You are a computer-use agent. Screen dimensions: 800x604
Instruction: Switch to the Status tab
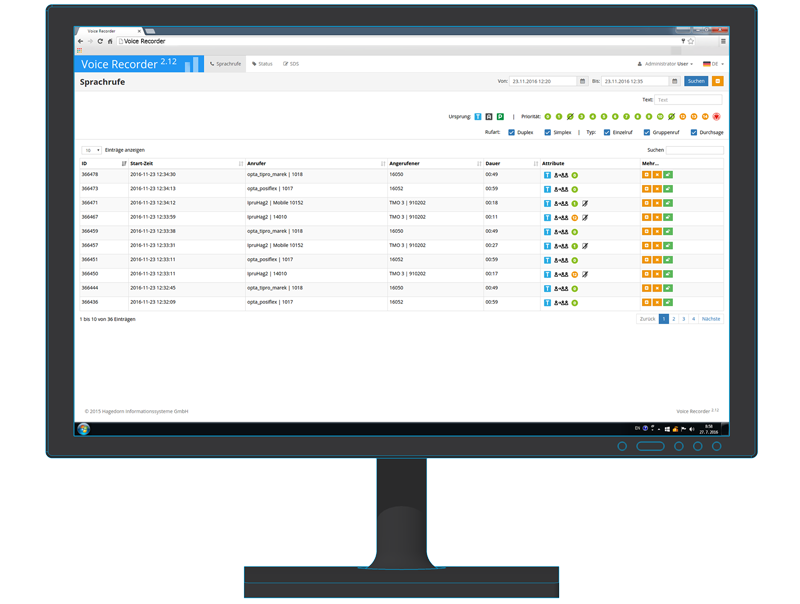(x=262, y=64)
